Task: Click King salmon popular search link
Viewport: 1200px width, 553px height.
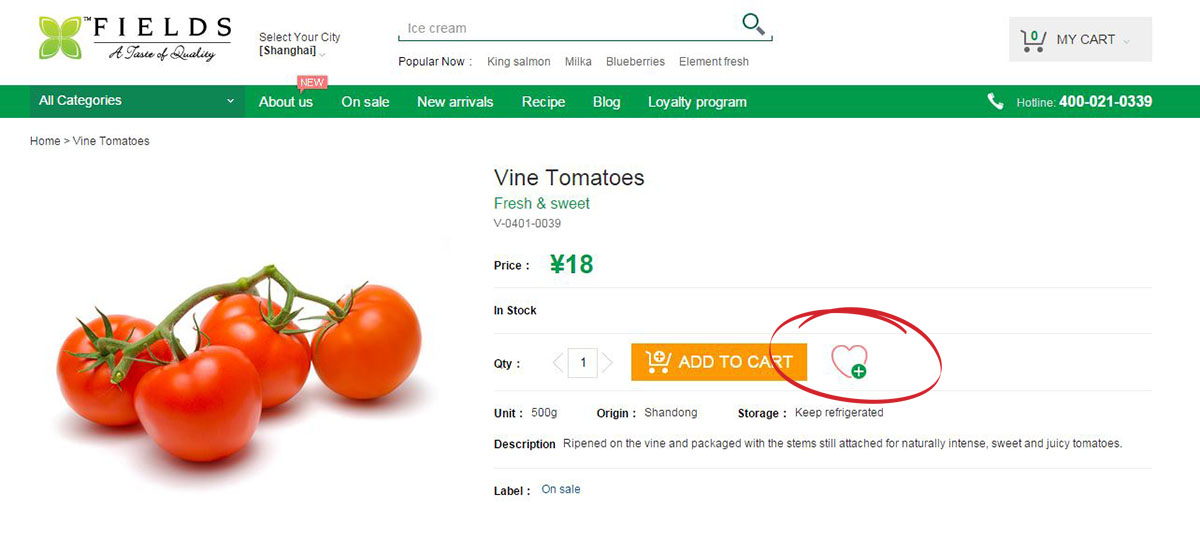Action: (518, 62)
